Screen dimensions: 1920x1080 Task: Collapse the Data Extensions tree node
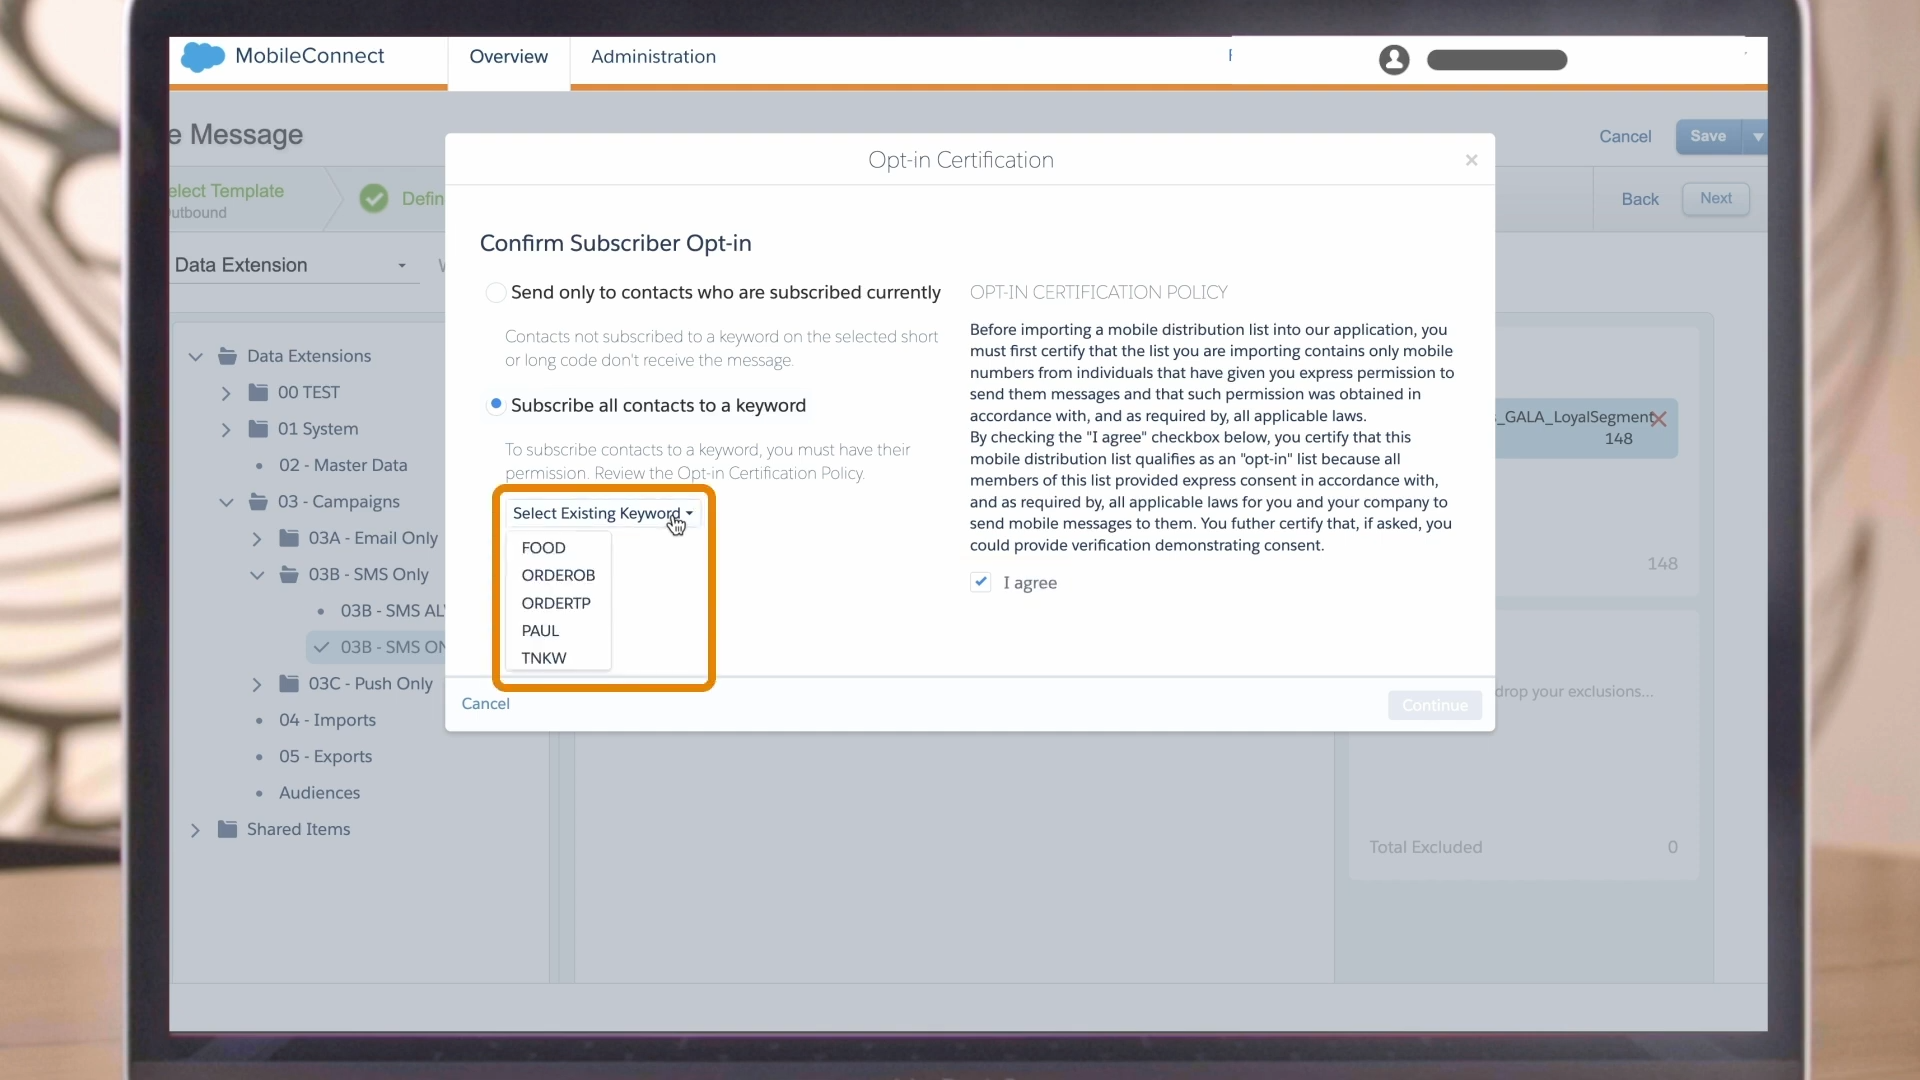coord(196,357)
